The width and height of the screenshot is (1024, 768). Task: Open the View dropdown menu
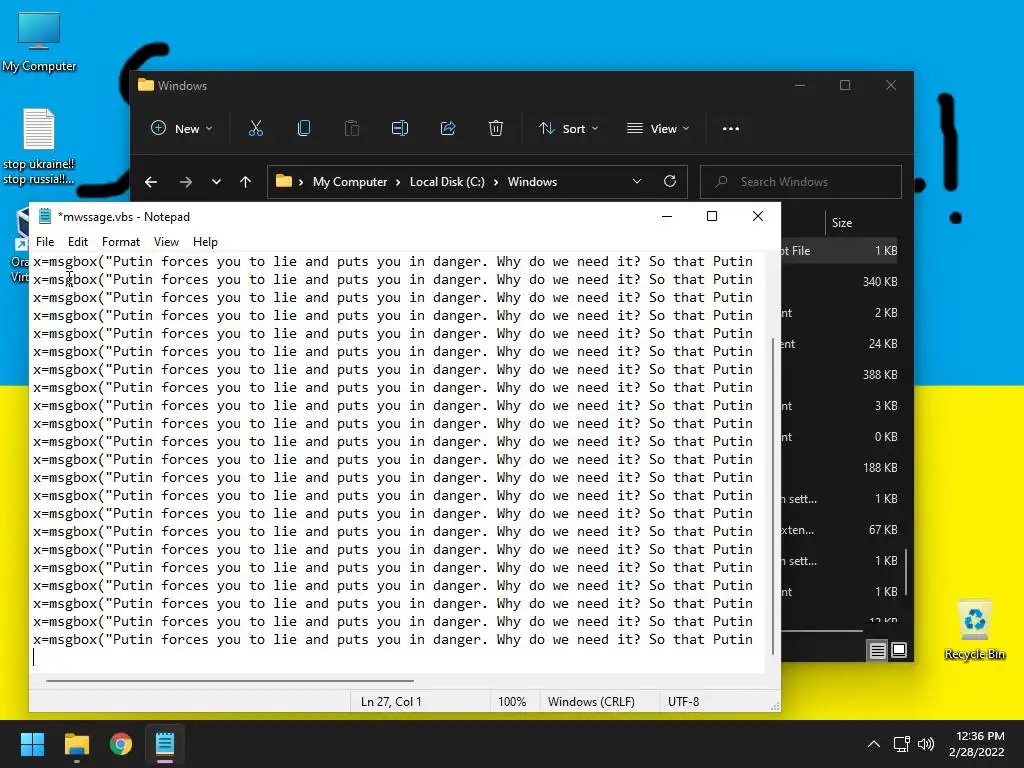click(658, 129)
